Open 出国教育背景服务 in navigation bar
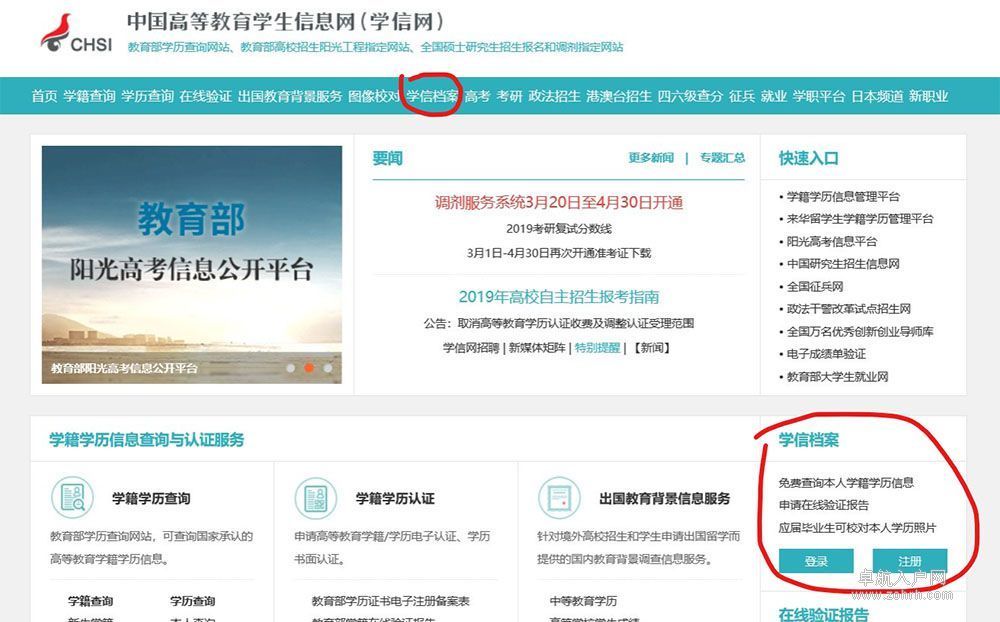The width and height of the screenshot is (1000, 622). click(290, 96)
